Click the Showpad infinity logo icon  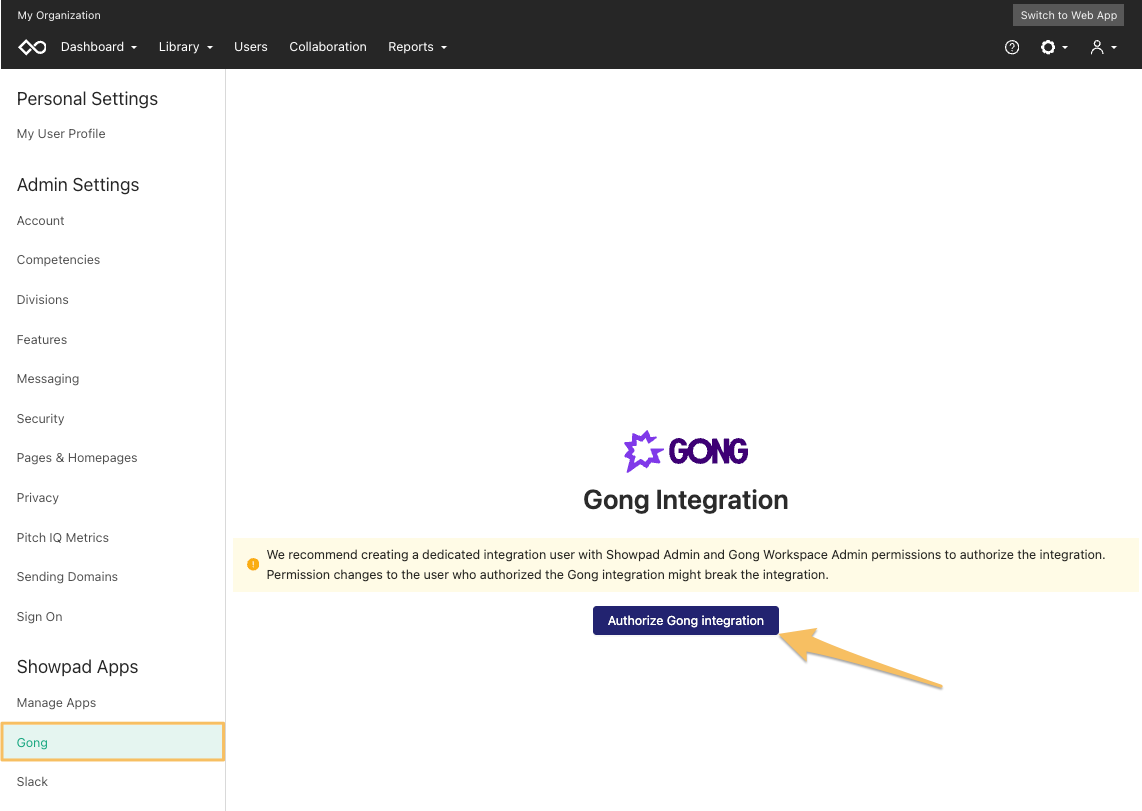[32, 47]
